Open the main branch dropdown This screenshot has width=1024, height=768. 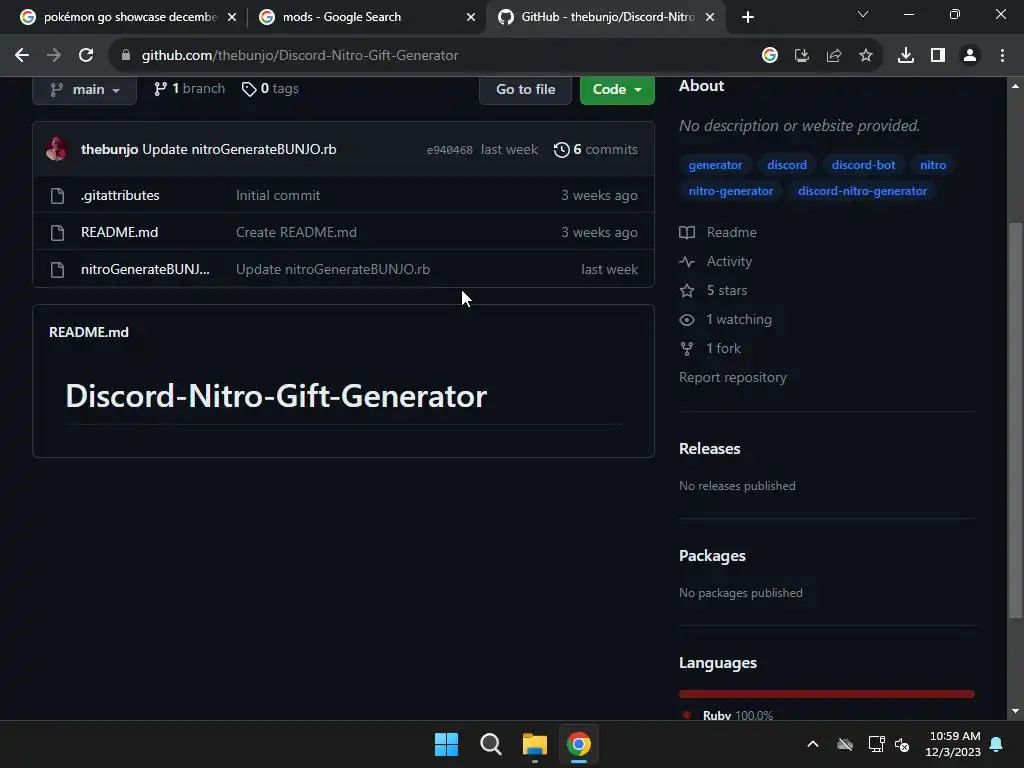pyautogui.click(x=84, y=89)
